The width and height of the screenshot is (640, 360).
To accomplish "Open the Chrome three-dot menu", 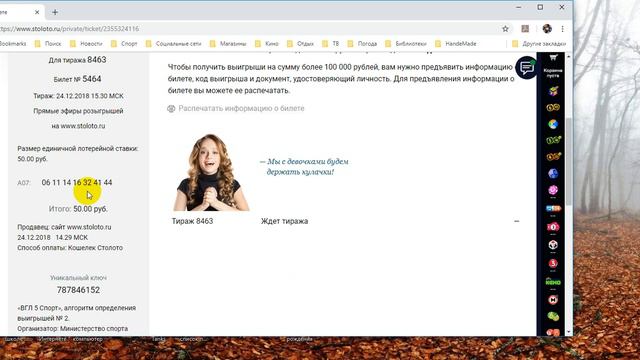I will pyautogui.click(x=562, y=29).
